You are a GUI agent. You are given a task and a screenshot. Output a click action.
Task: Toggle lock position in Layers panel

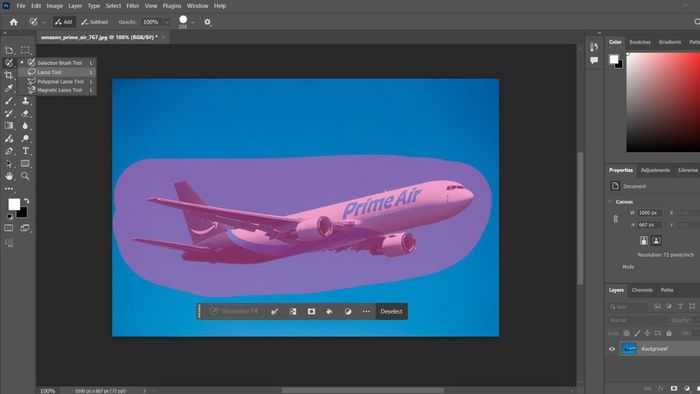point(647,333)
